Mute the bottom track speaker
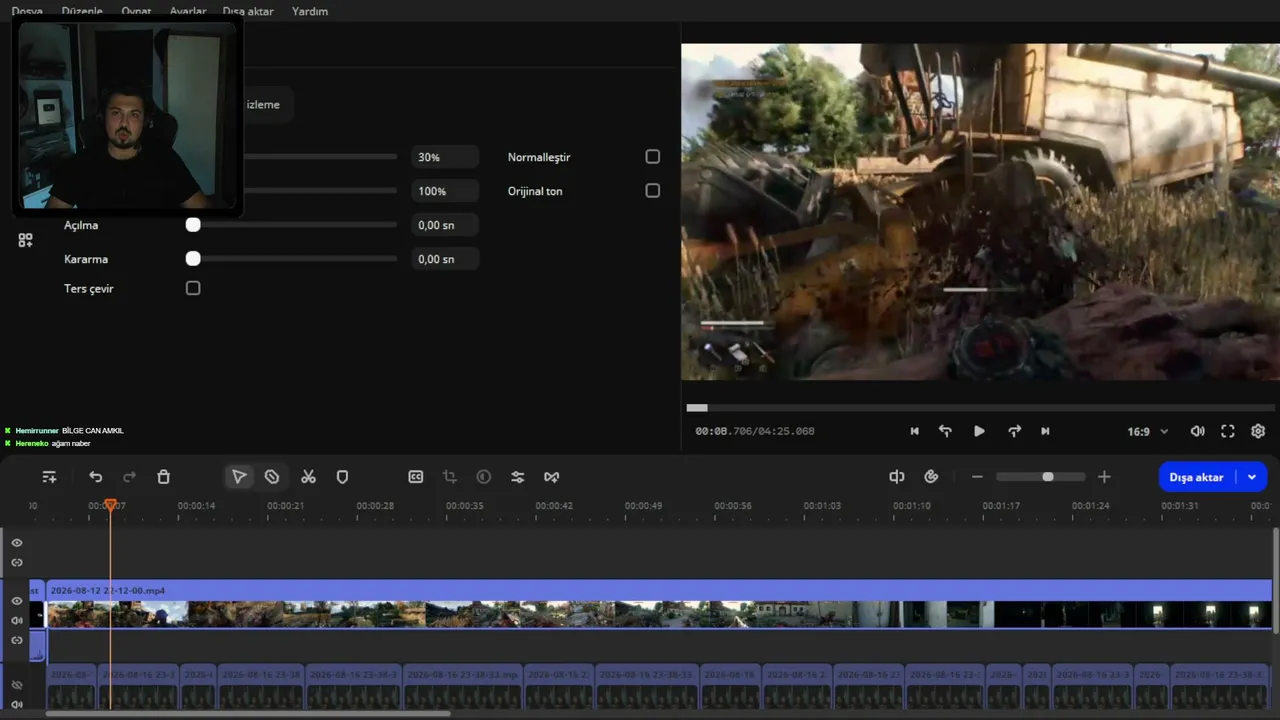1280x720 pixels. point(17,704)
